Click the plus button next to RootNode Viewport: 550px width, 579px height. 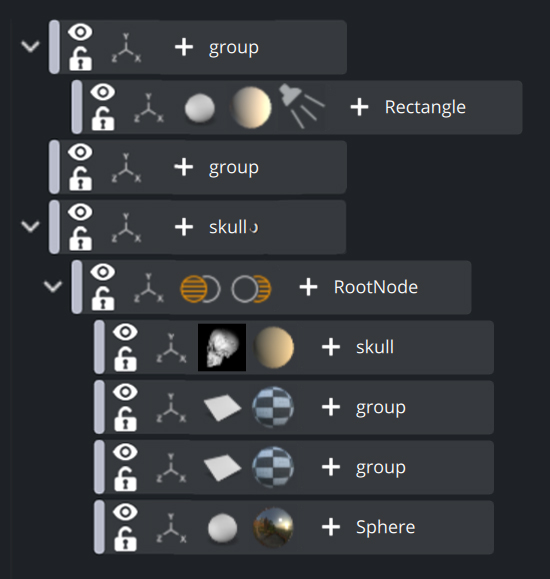308,287
